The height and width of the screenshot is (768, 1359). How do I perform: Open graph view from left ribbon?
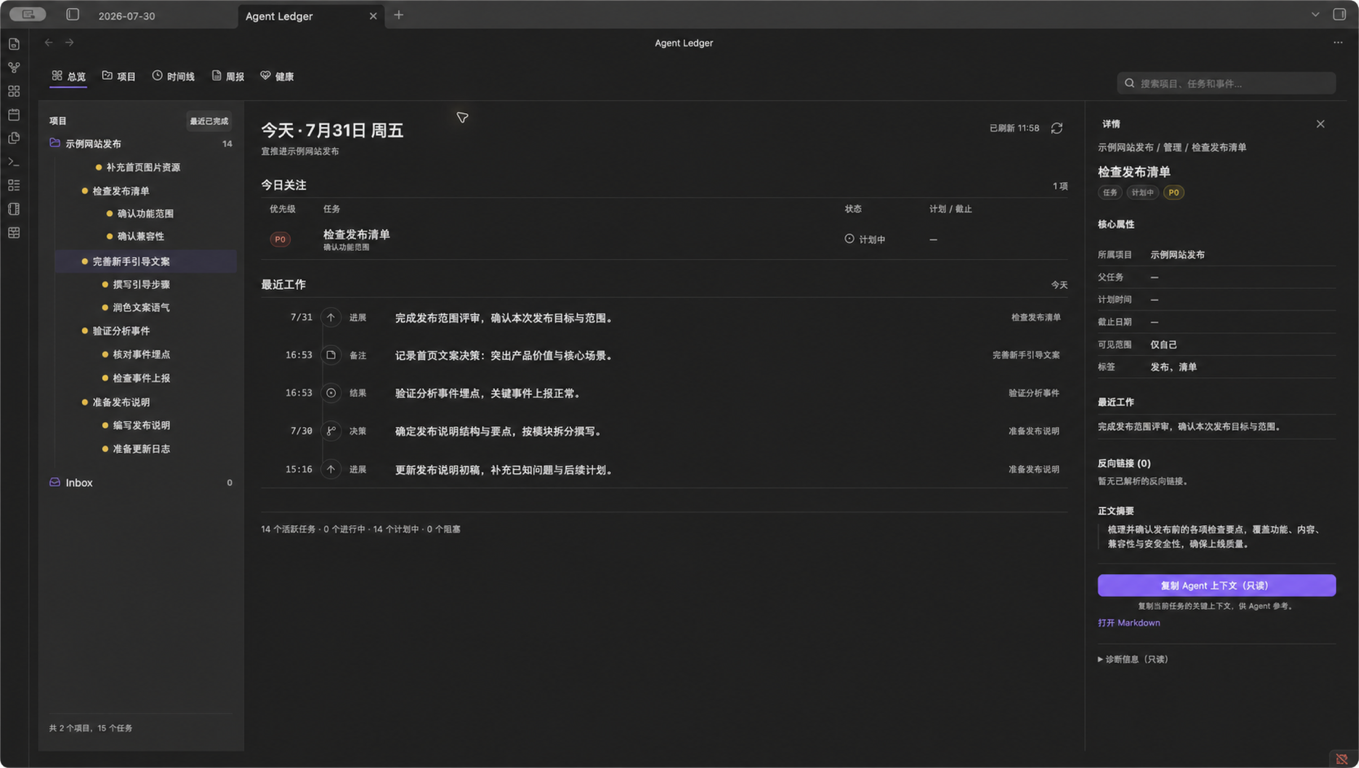[x=14, y=68]
